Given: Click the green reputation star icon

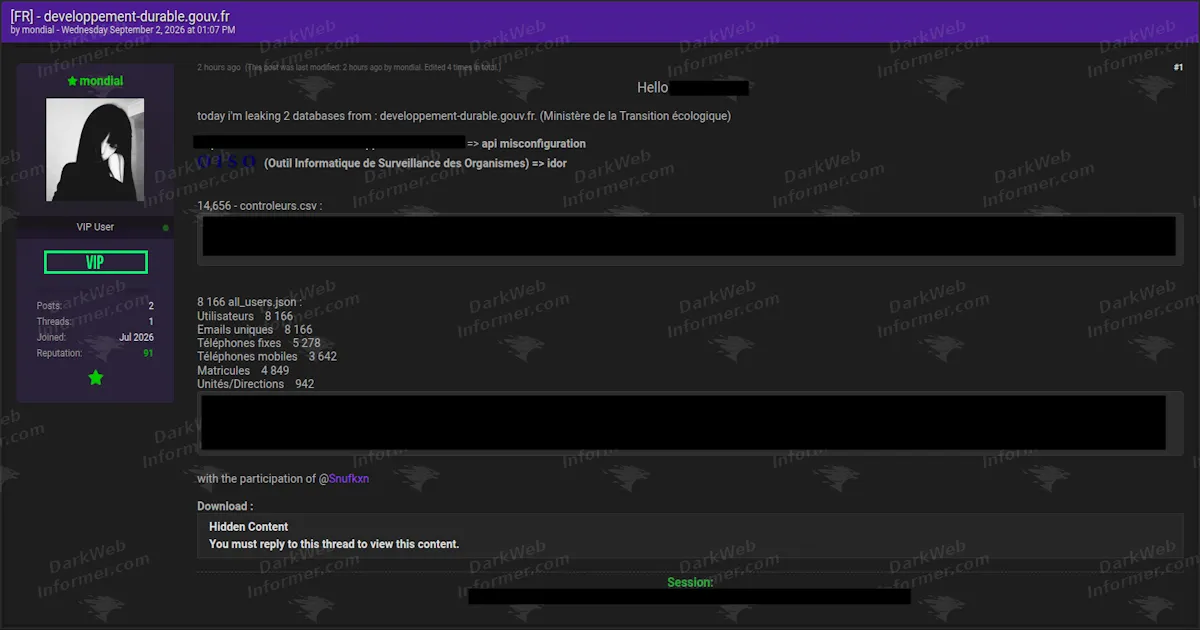Looking at the screenshot, I should [95, 377].
